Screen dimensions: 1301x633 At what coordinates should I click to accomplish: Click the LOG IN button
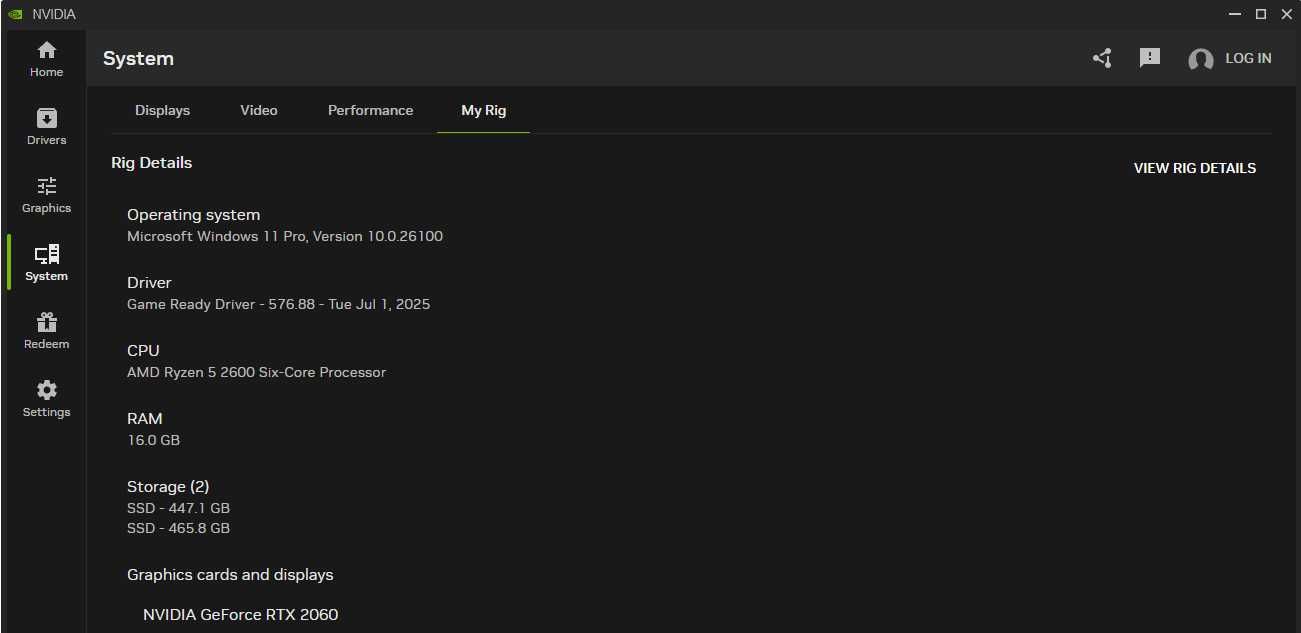tap(1248, 58)
